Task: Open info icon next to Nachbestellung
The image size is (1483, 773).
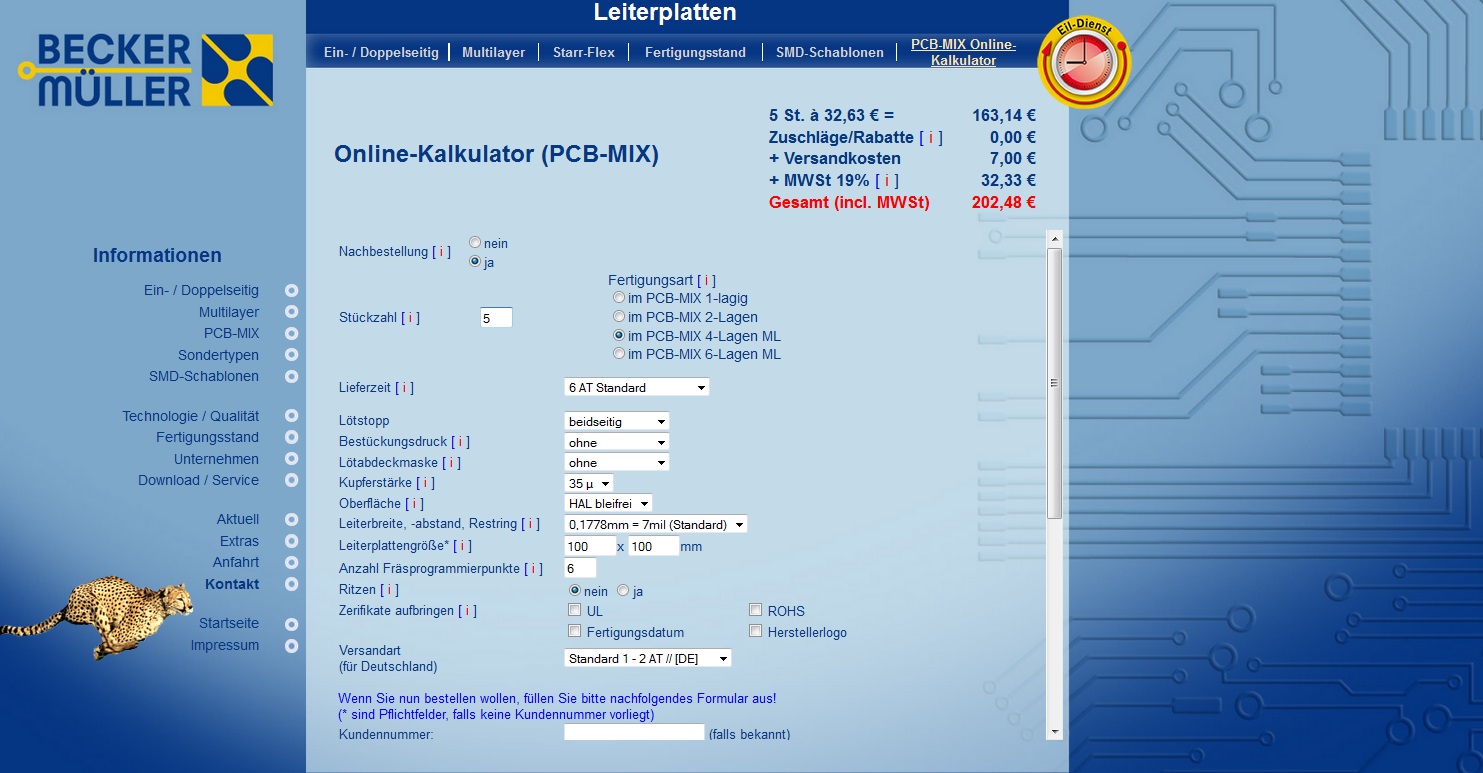Action: click(441, 252)
